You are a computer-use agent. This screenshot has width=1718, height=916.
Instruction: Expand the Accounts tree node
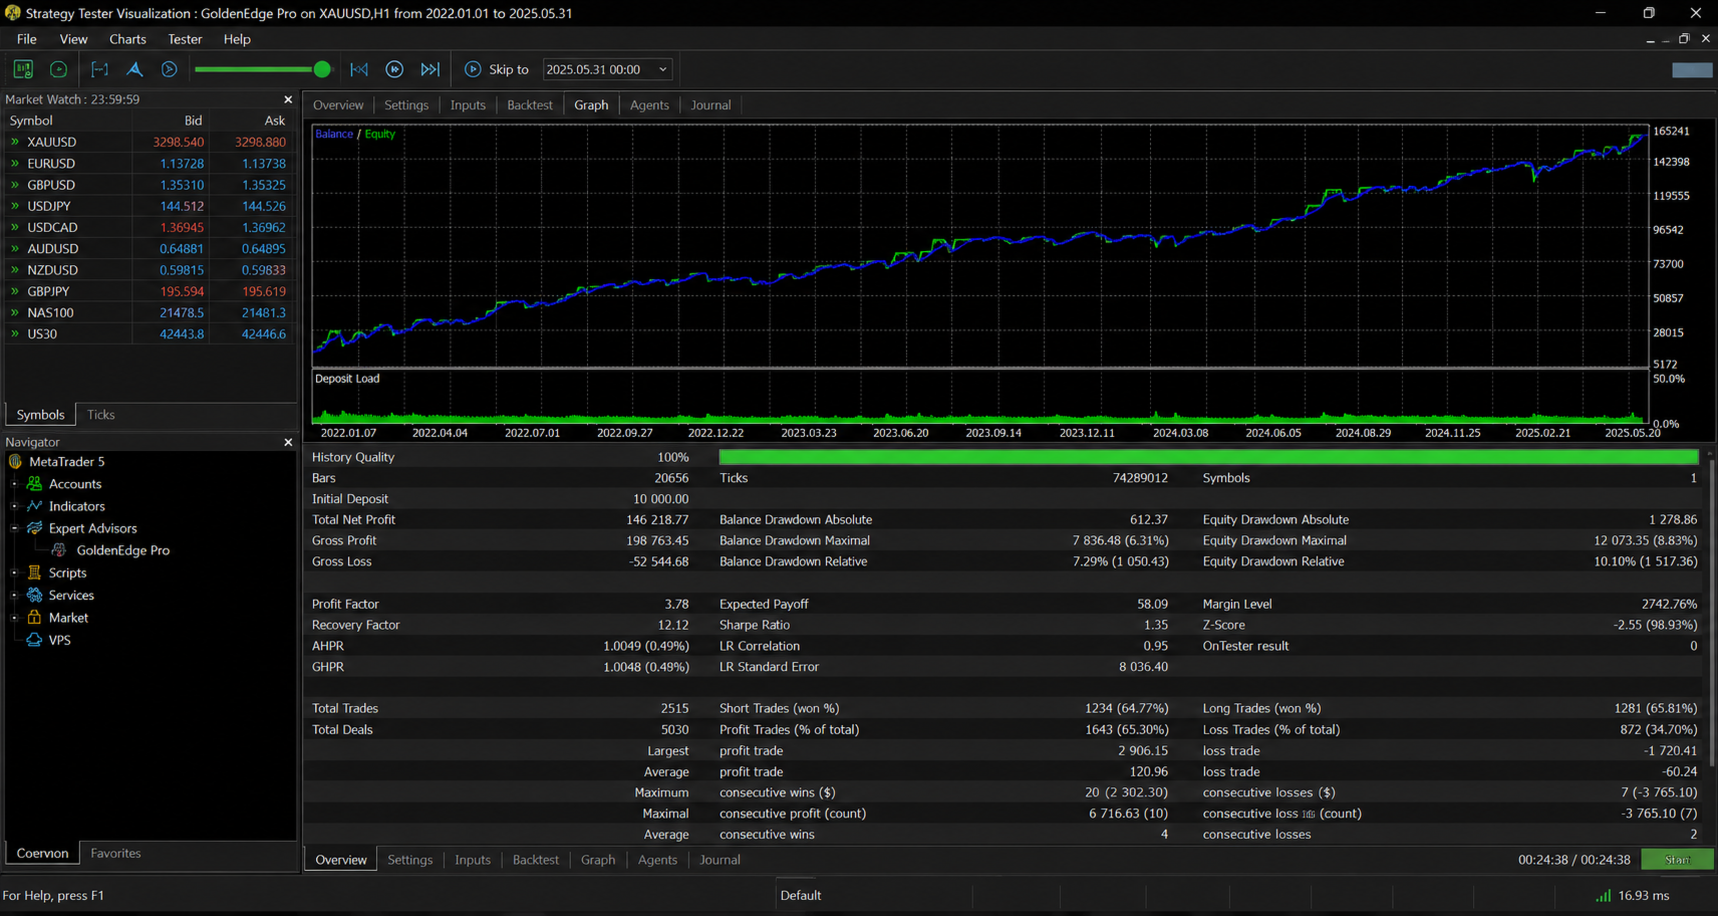pyautogui.click(x=14, y=484)
